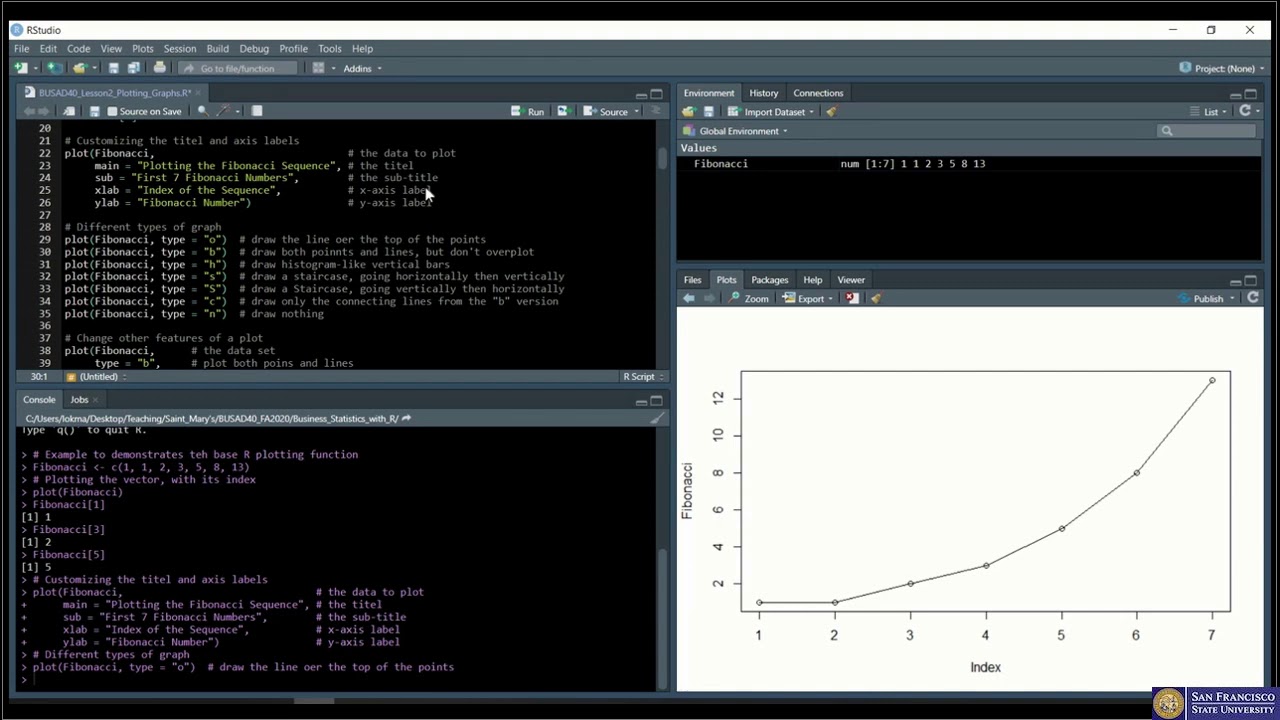Click the load workspace icon in Environment
This screenshot has height=720, width=1280.
point(690,112)
